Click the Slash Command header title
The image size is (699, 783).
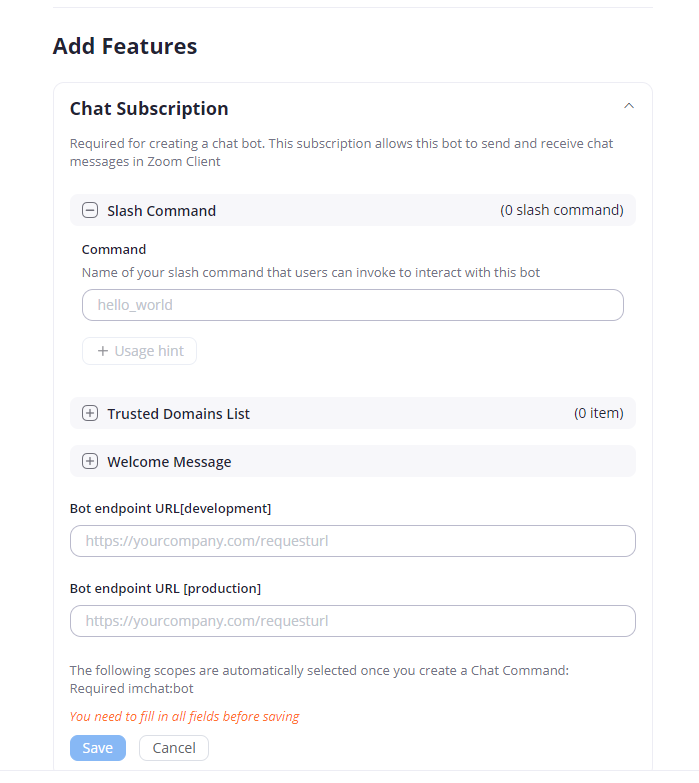click(161, 210)
